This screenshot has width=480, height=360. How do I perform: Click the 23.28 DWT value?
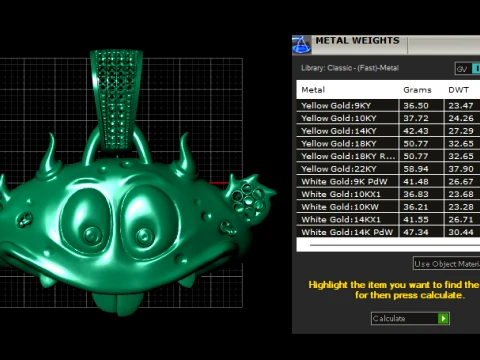pos(461,207)
